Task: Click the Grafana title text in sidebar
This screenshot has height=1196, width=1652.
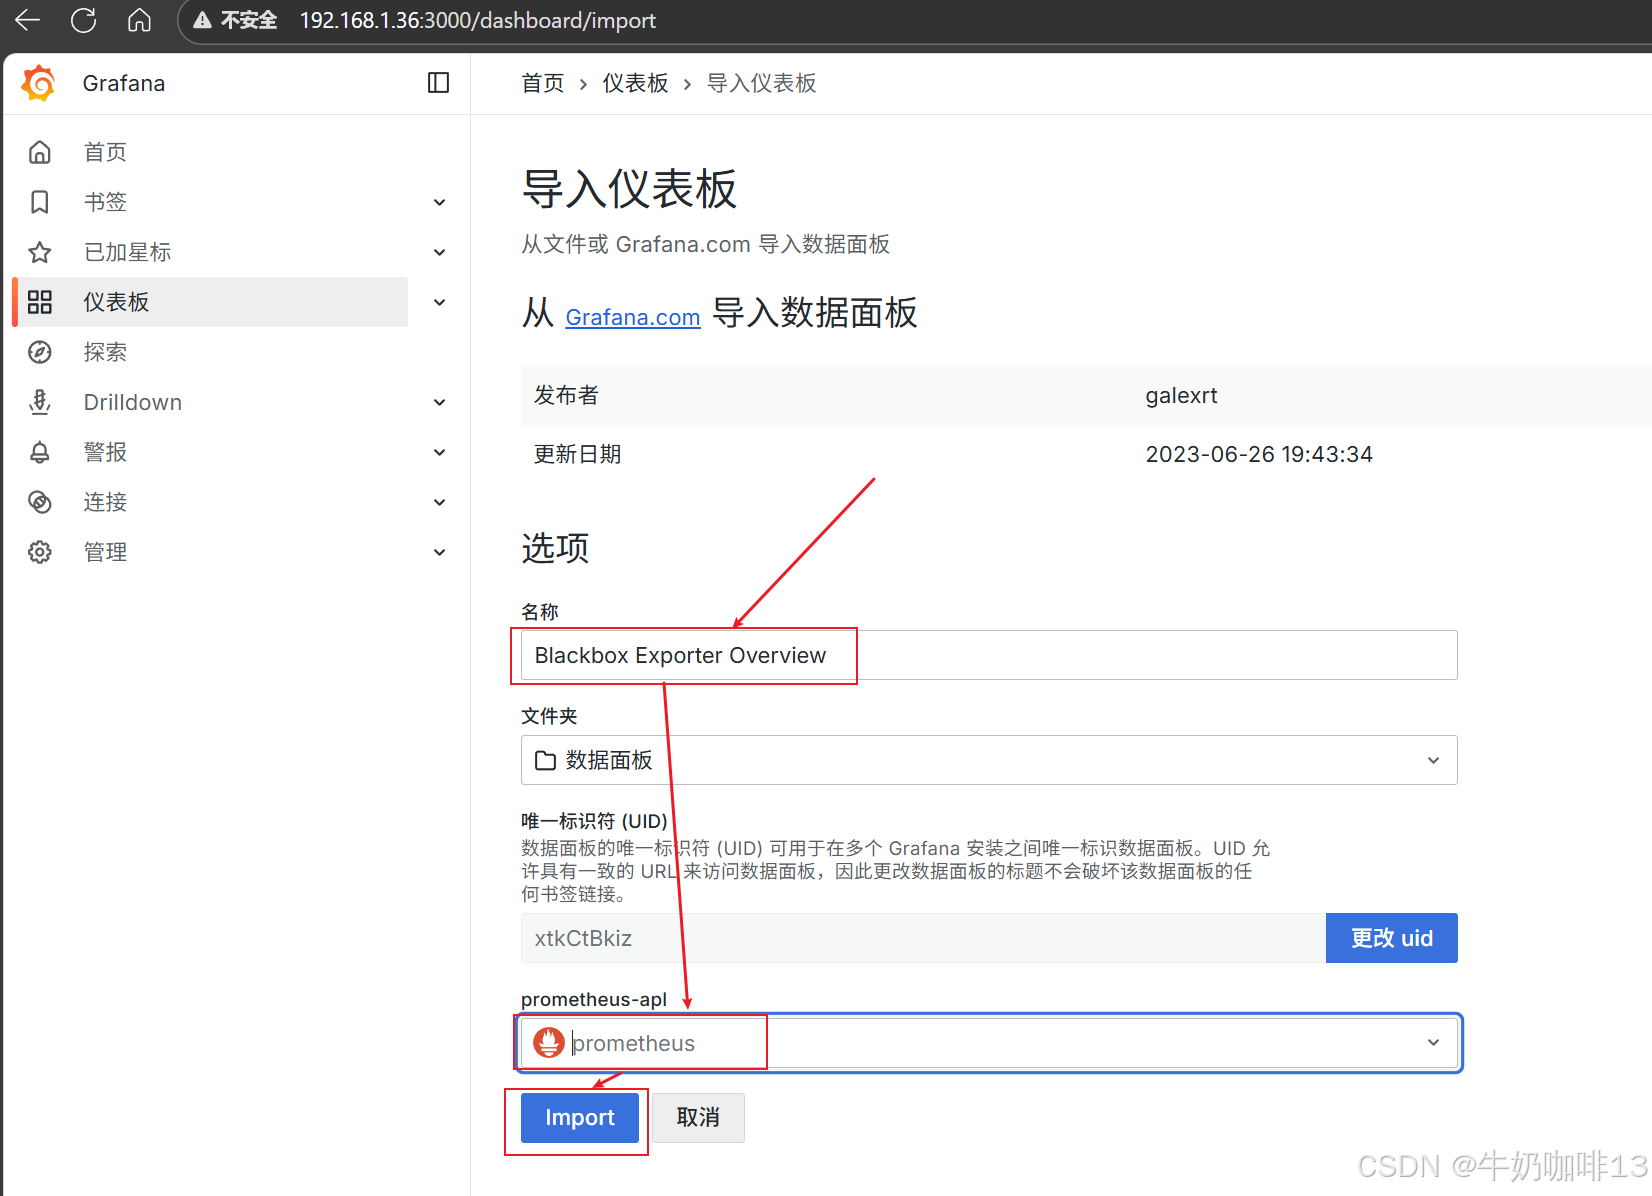Action: pos(124,83)
